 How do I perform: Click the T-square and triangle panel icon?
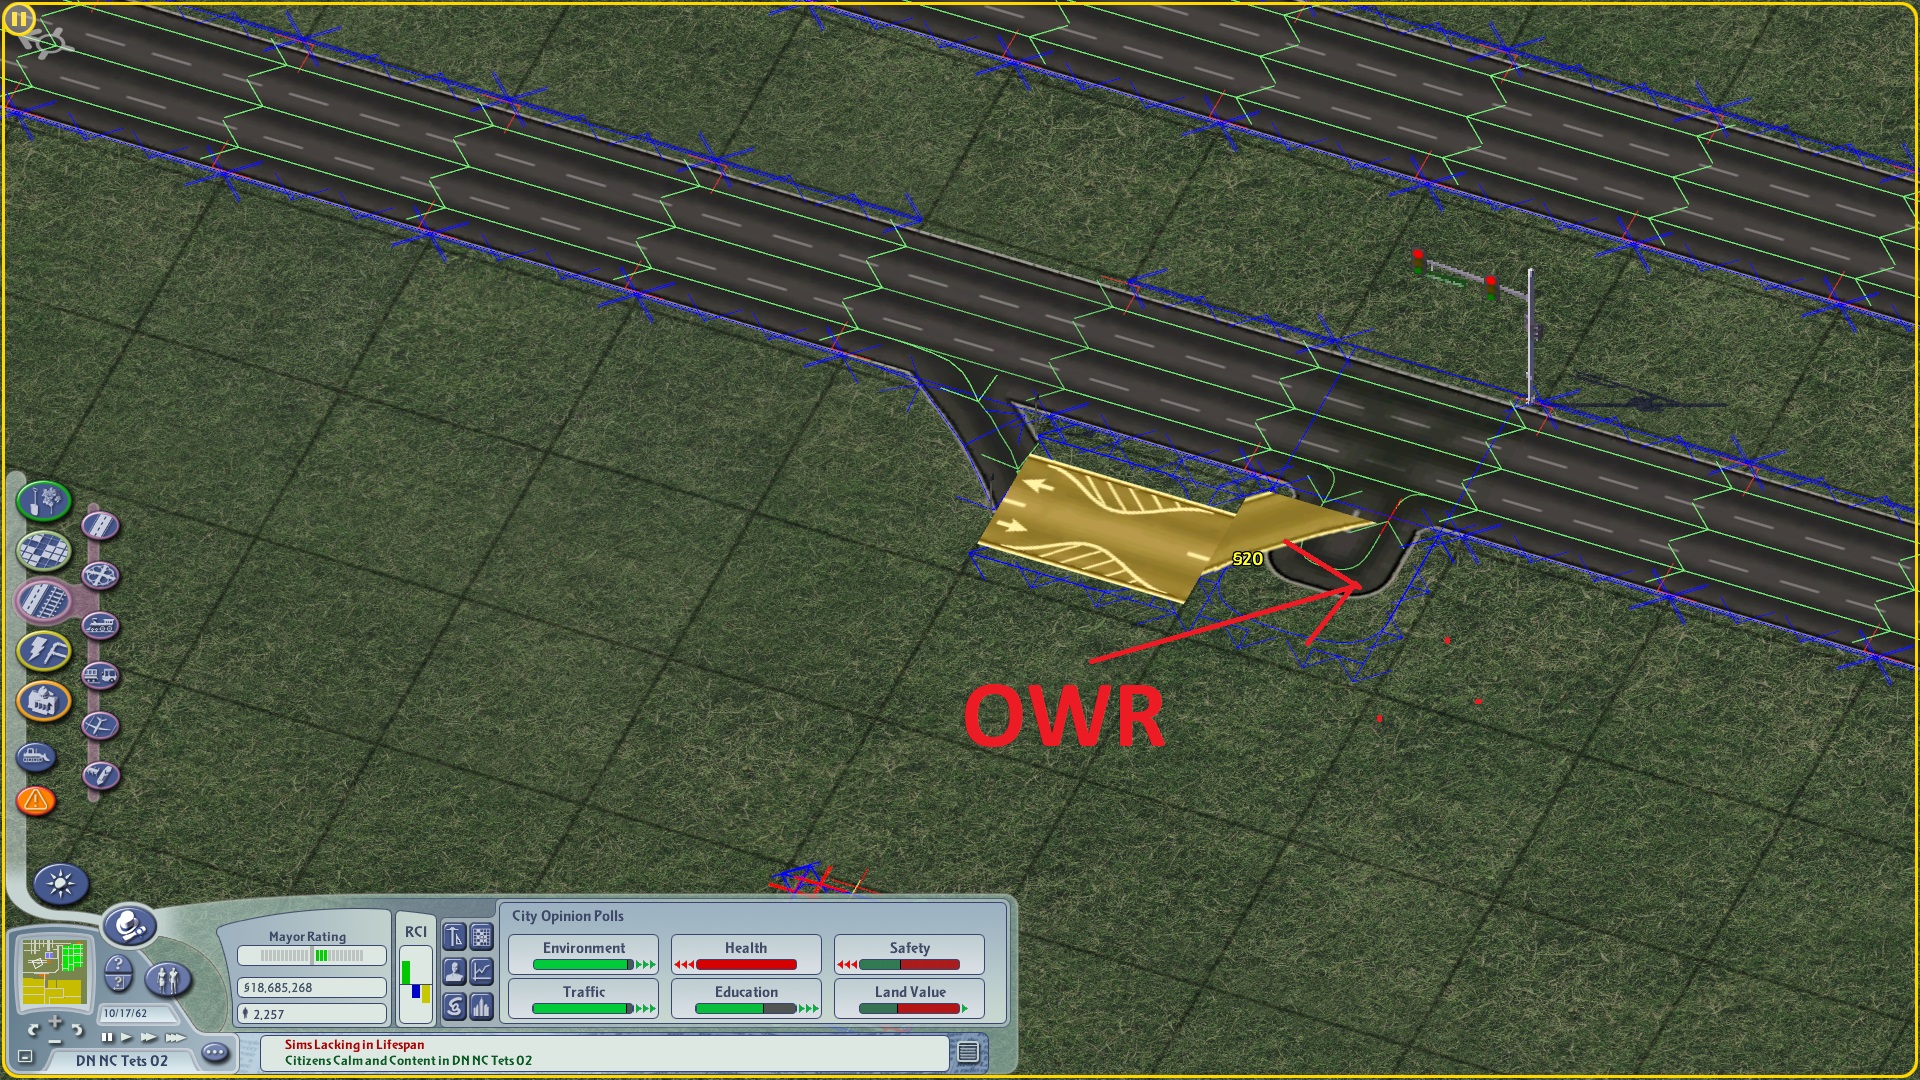[x=455, y=937]
